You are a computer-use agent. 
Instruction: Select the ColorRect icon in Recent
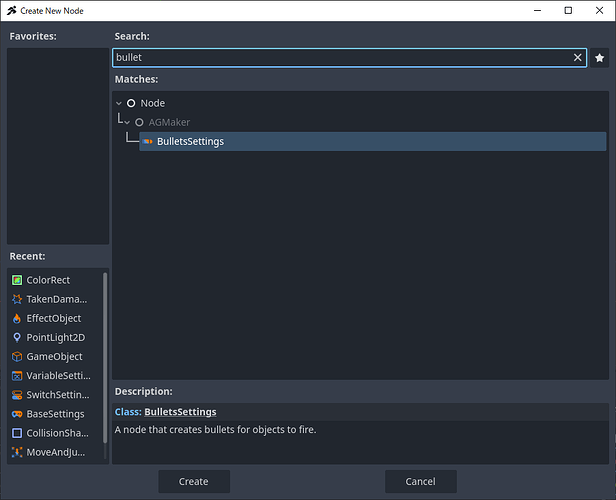[17, 280]
